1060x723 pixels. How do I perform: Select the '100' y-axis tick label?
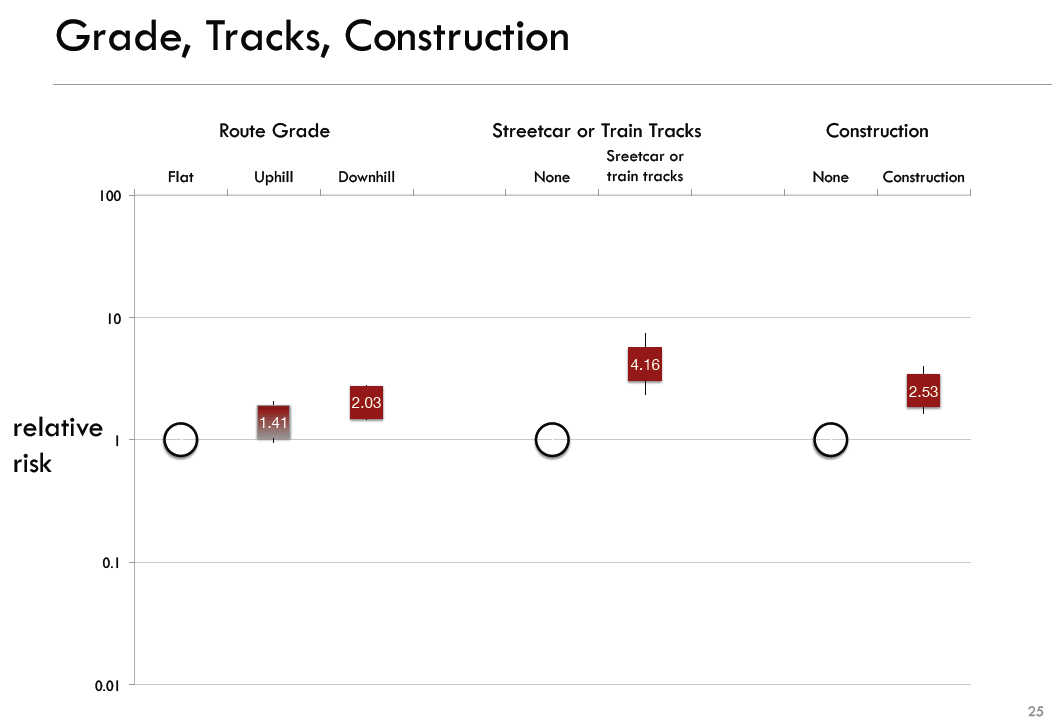point(110,196)
